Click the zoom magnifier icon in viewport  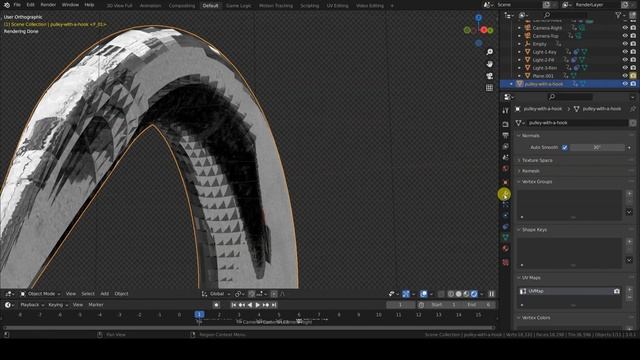489,52
